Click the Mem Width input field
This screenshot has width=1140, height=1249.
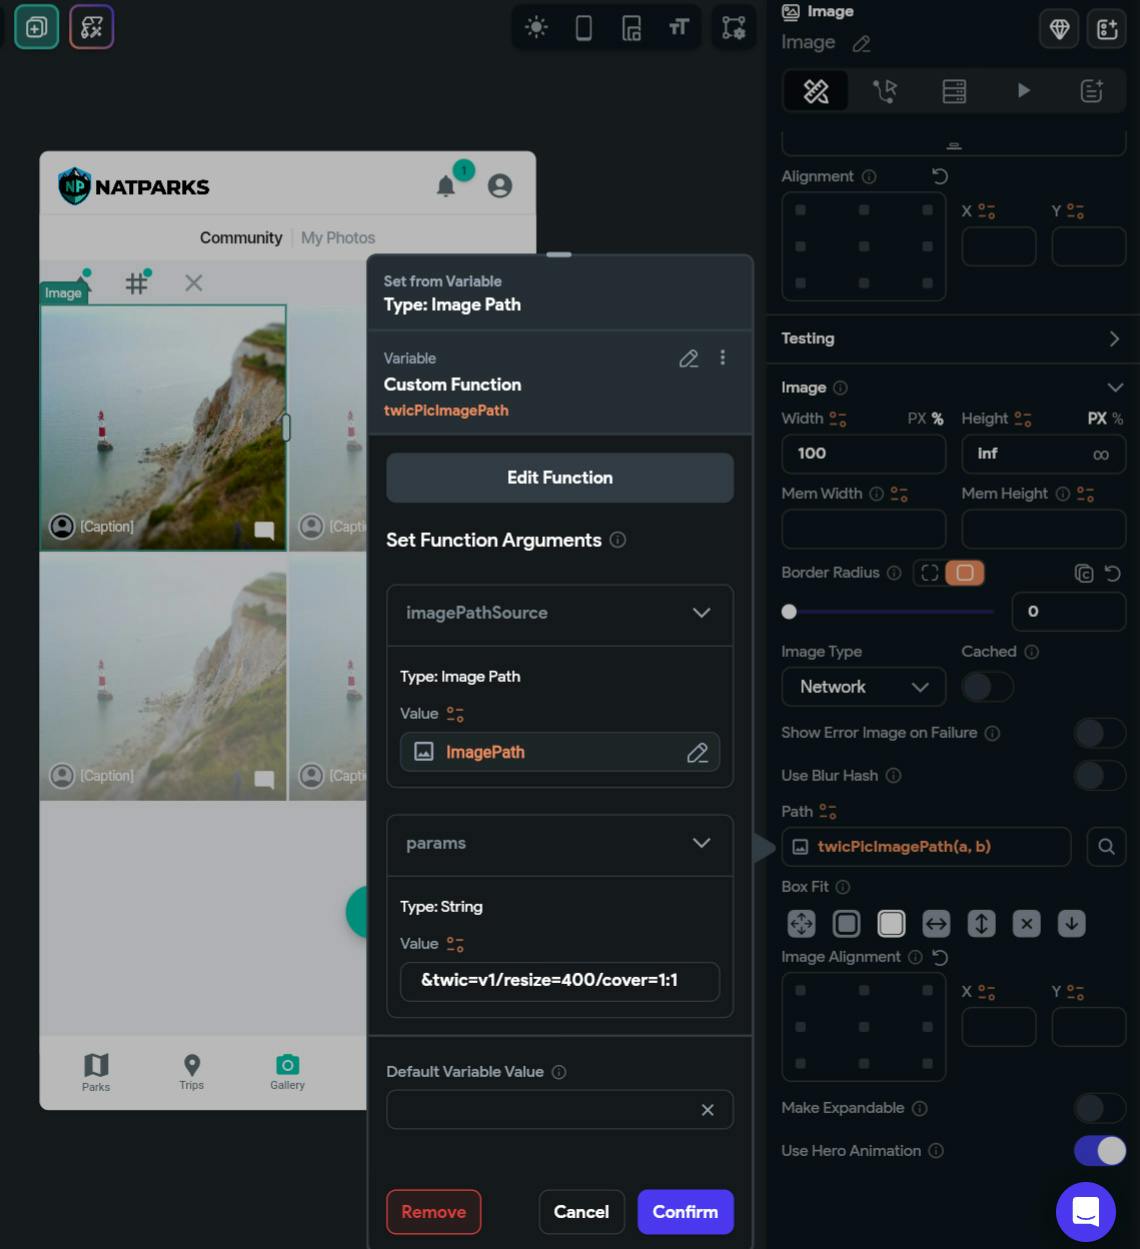pyautogui.click(x=864, y=529)
